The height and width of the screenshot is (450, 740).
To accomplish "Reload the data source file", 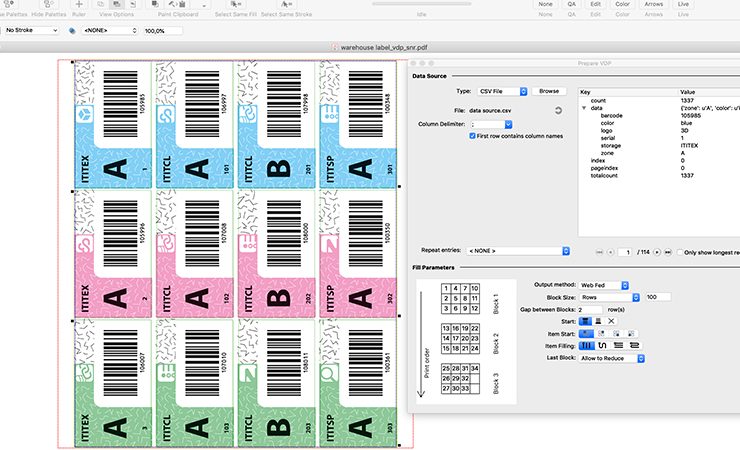I will coord(558,110).
